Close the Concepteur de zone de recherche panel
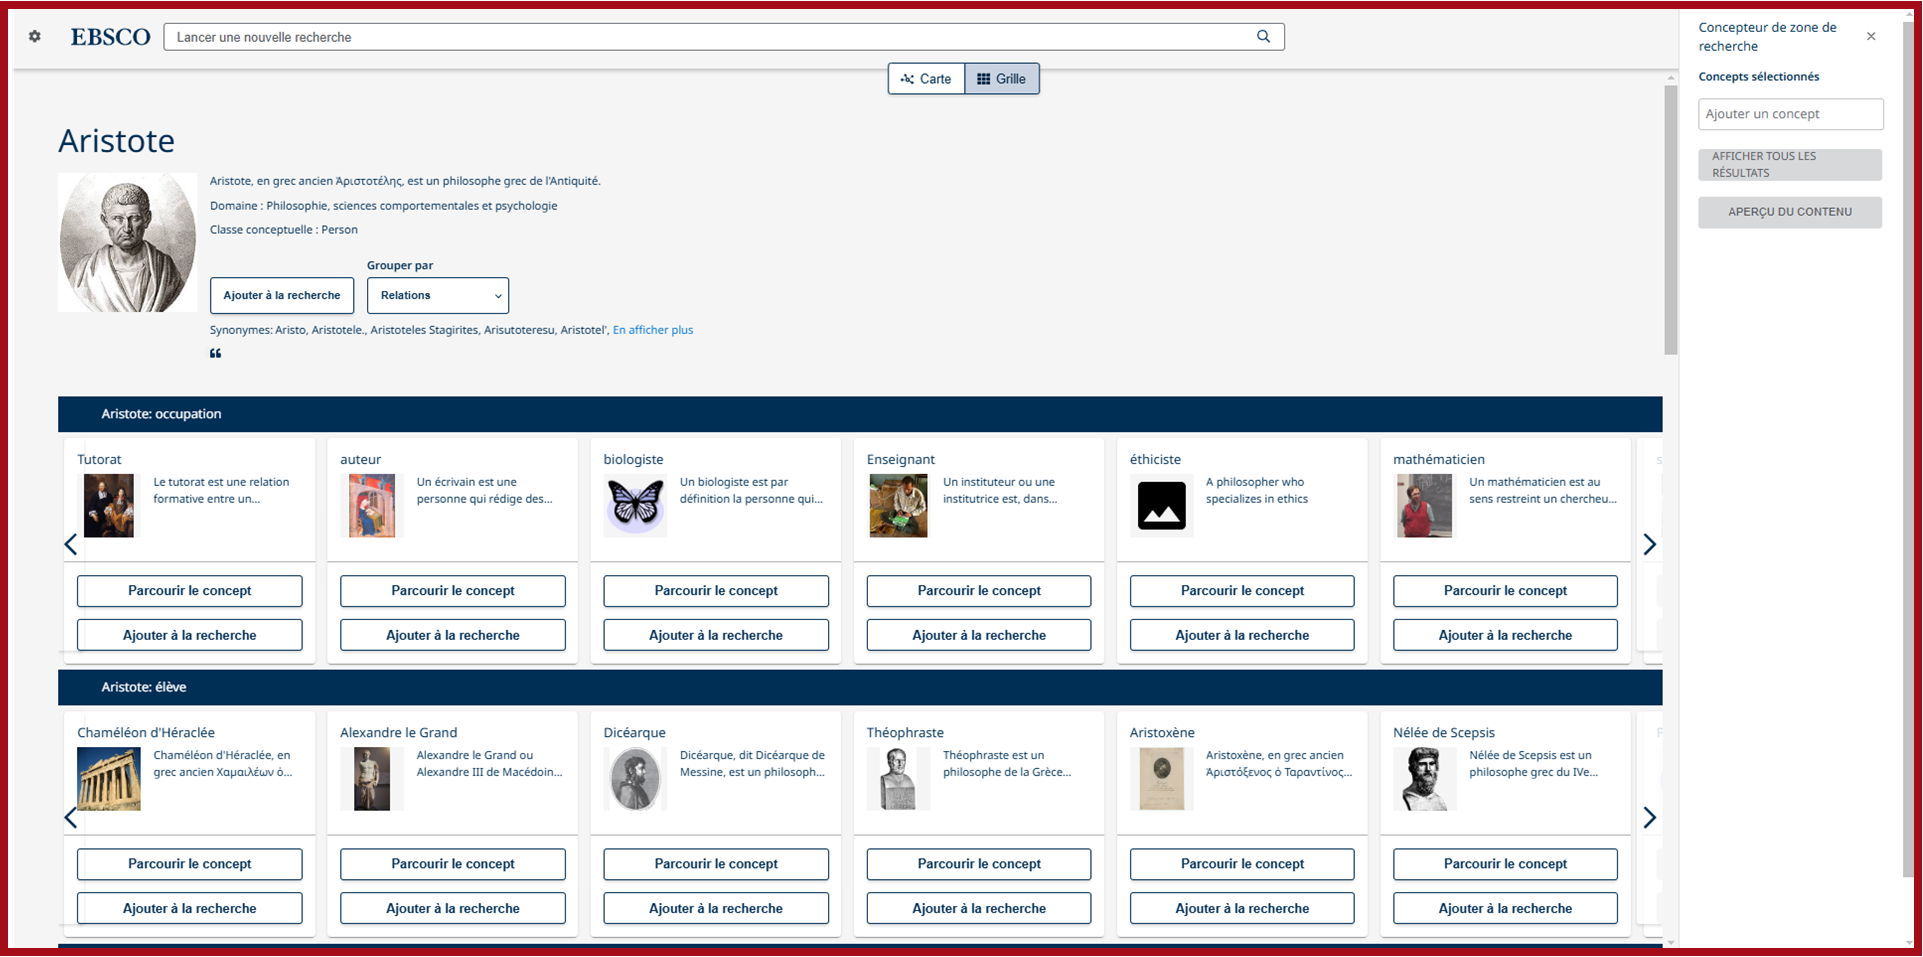This screenshot has height=957, width=1923. 1871,37
